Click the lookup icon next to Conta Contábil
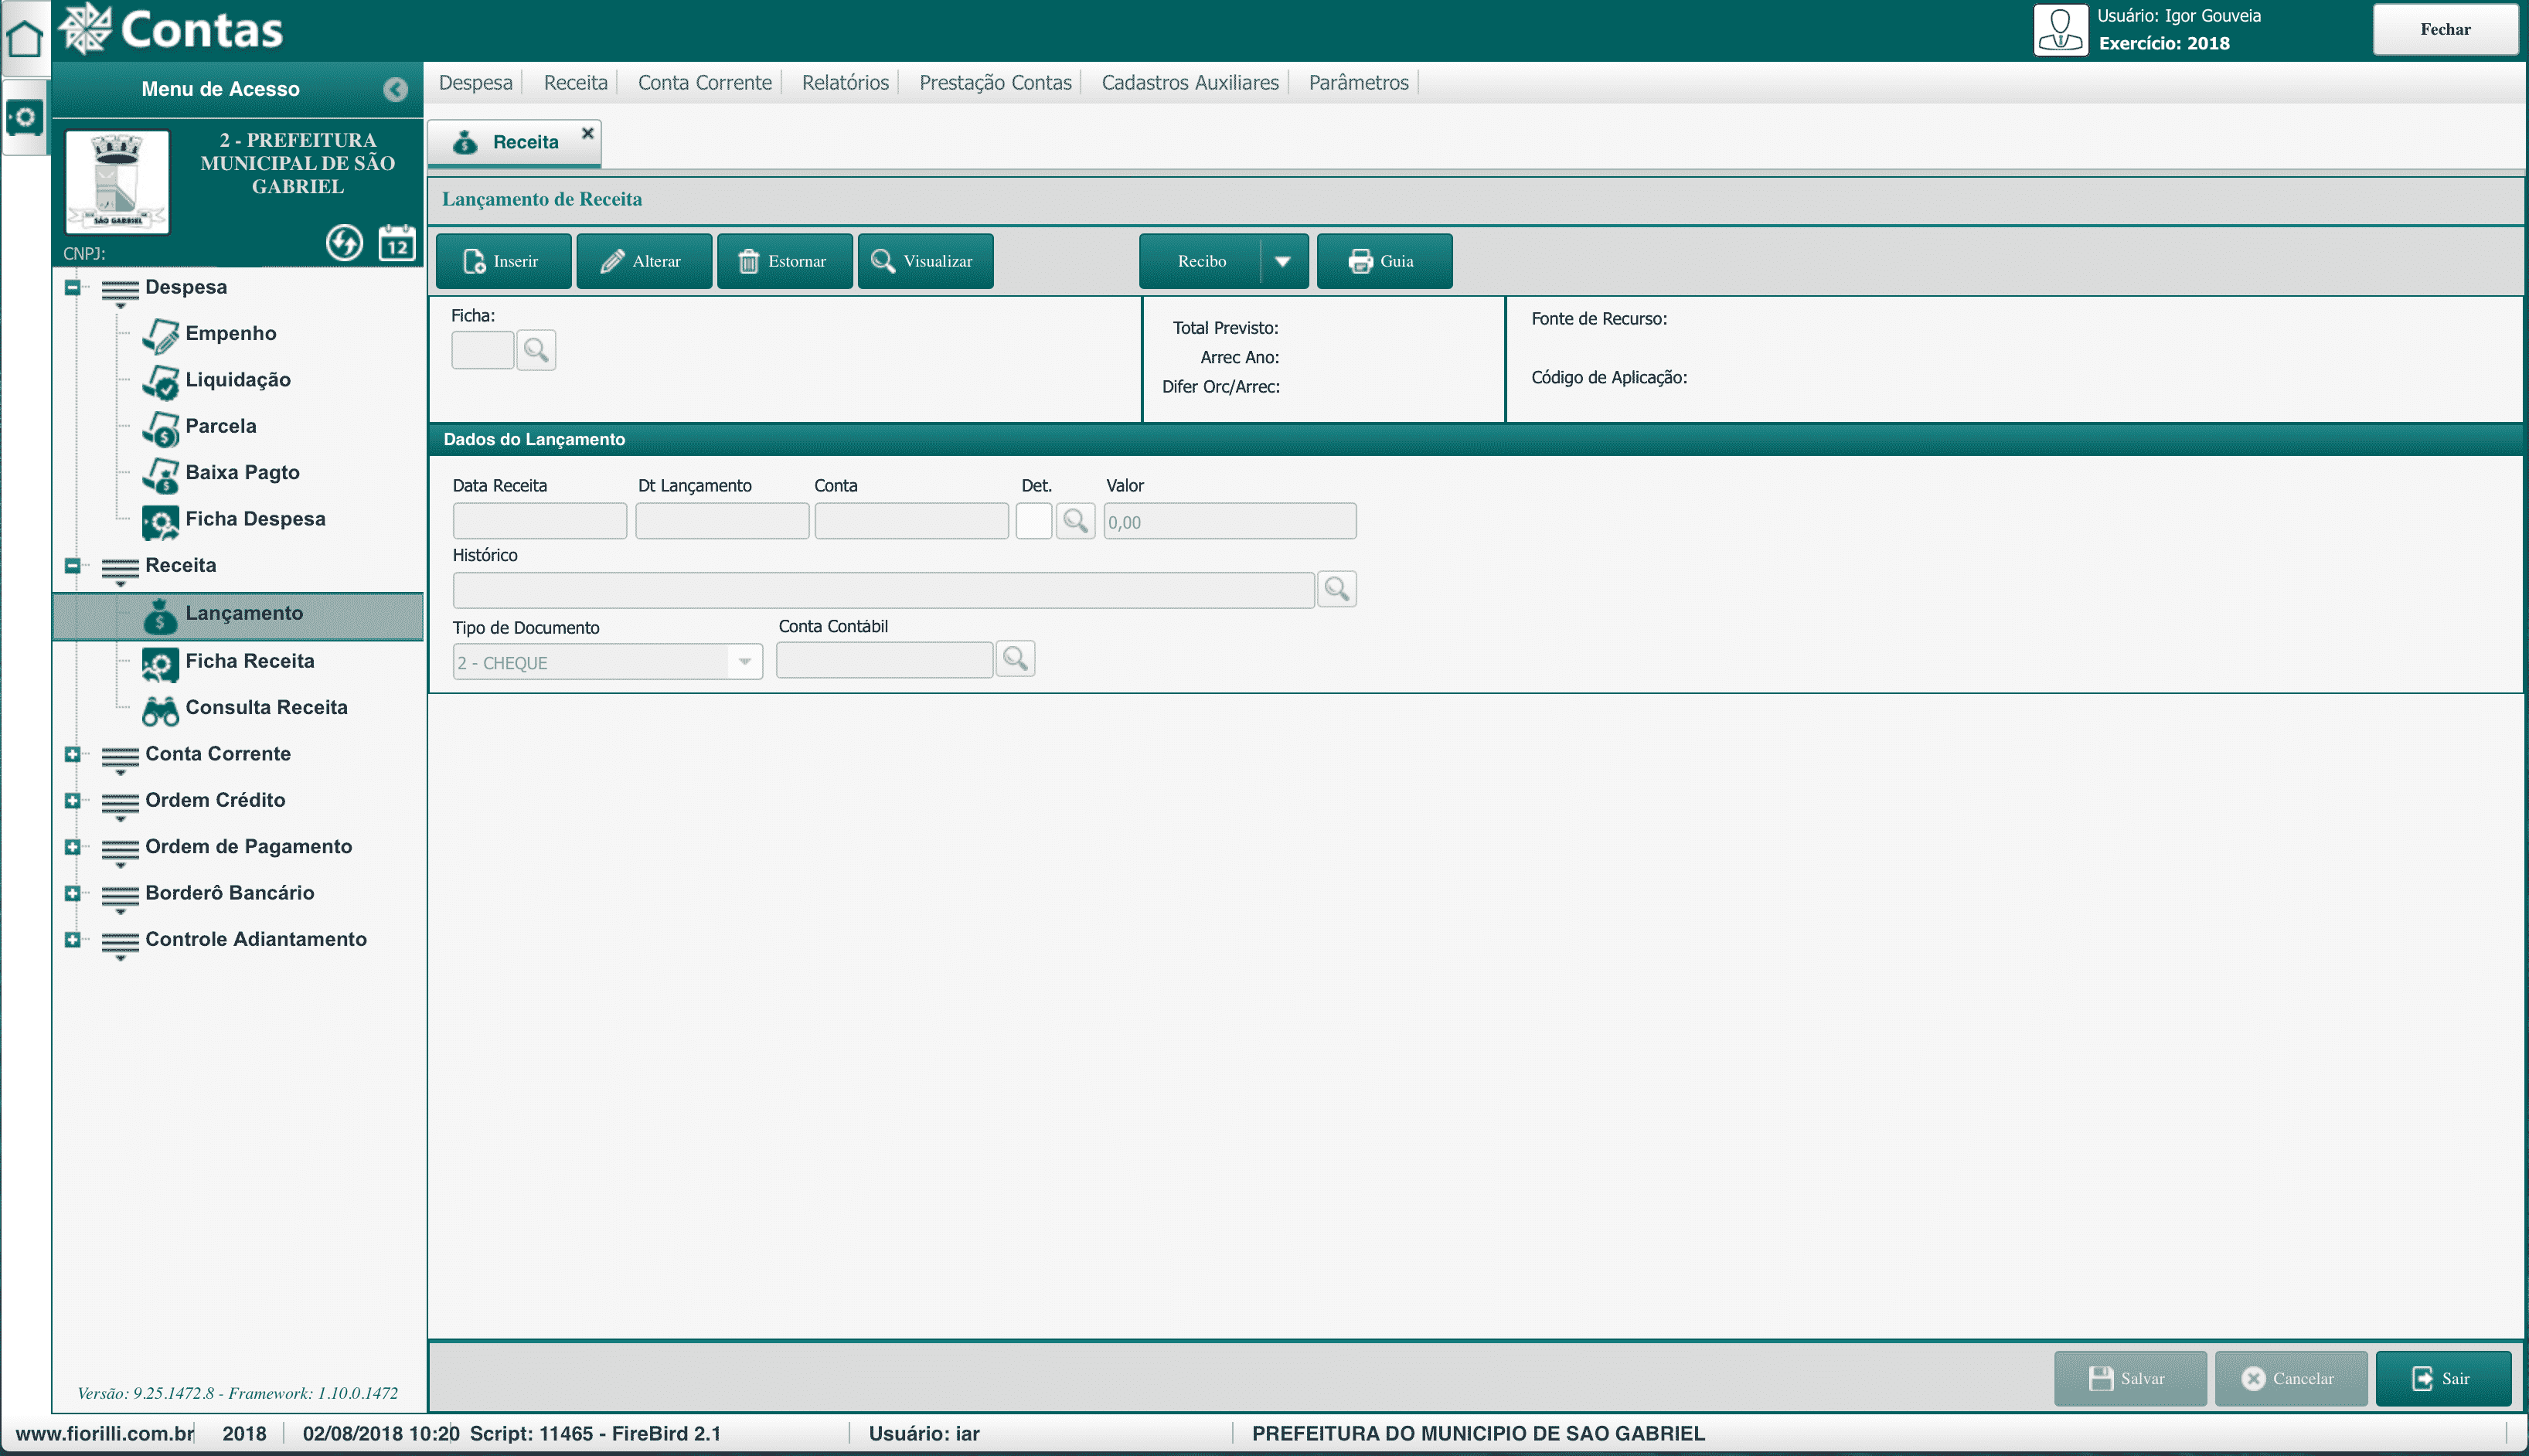2529x1456 pixels. (x=1015, y=659)
